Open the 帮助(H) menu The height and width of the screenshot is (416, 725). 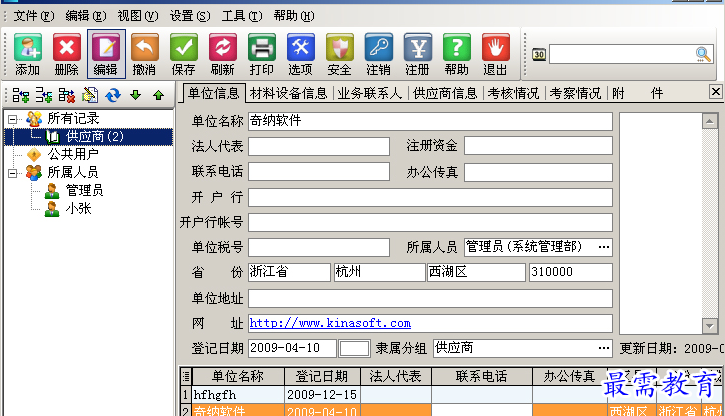294,16
